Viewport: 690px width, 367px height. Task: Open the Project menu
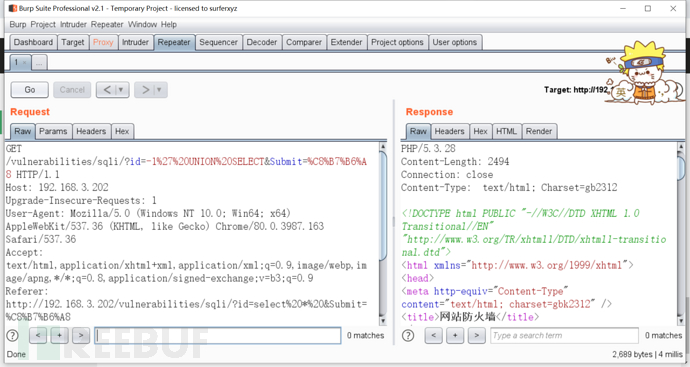(43, 25)
